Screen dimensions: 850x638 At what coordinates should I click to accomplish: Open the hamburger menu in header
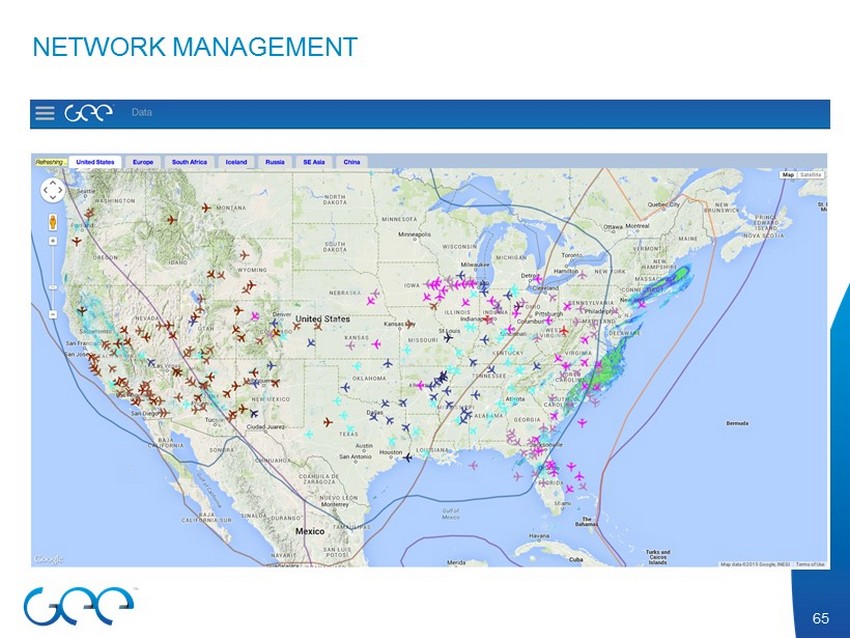pyautogui.click(x=45, y=113)
